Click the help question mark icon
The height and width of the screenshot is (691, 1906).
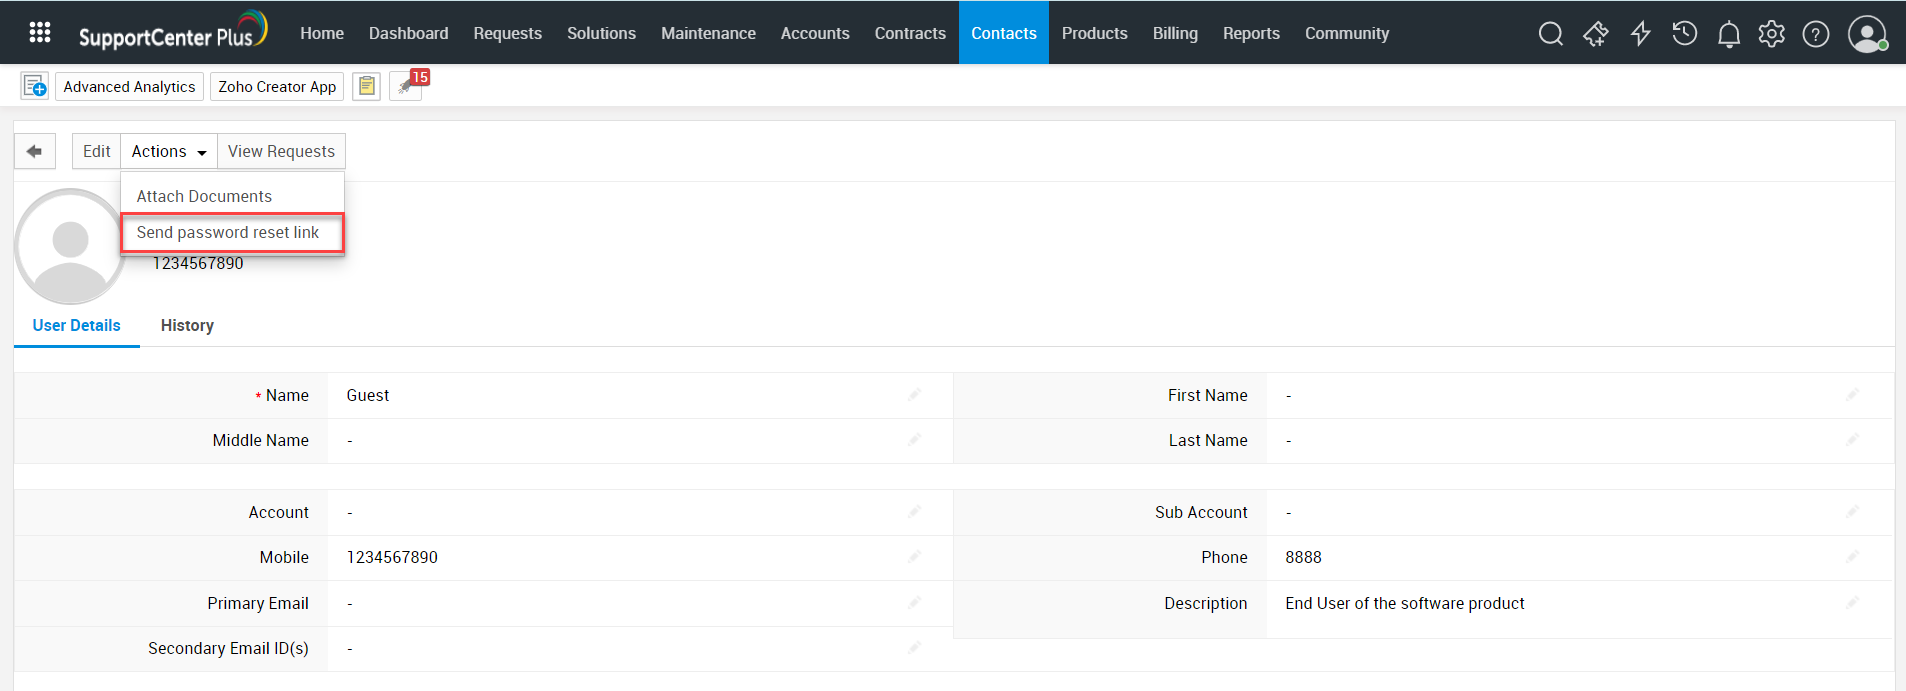(x=1815, y=34)
